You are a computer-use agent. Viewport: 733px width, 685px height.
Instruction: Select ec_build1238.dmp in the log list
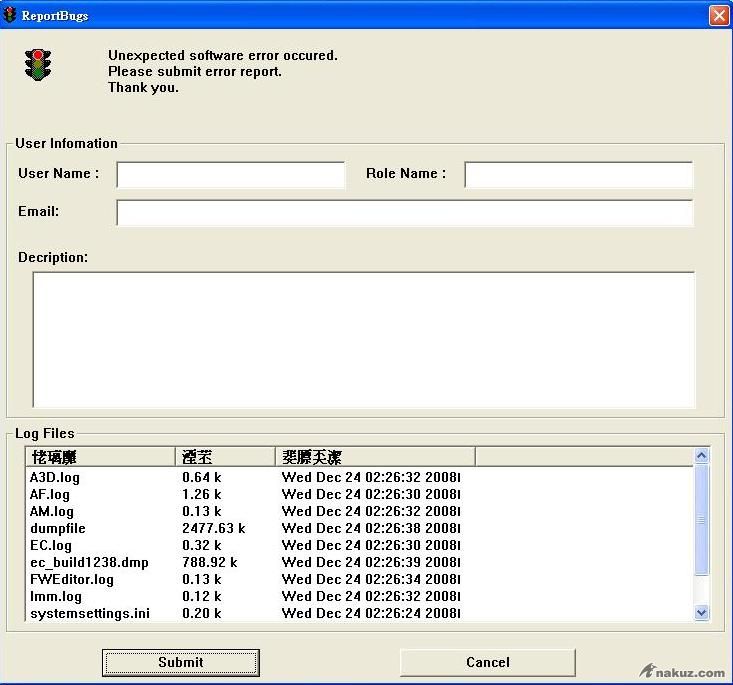point(89,562)
